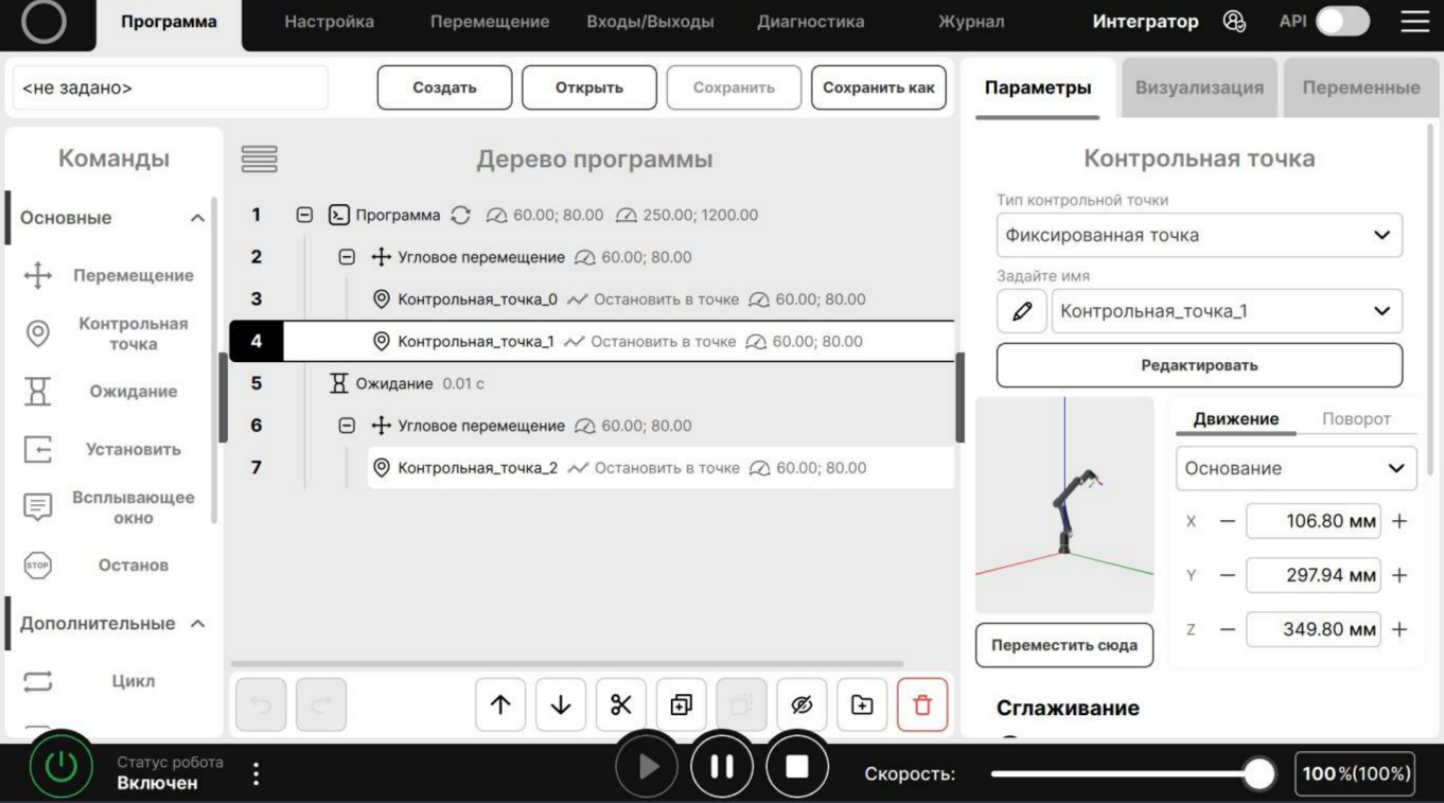The height and width of the screenshot is (803, 1444).
Task: Click the program tree list-view icon
Action: coord(259,159)
